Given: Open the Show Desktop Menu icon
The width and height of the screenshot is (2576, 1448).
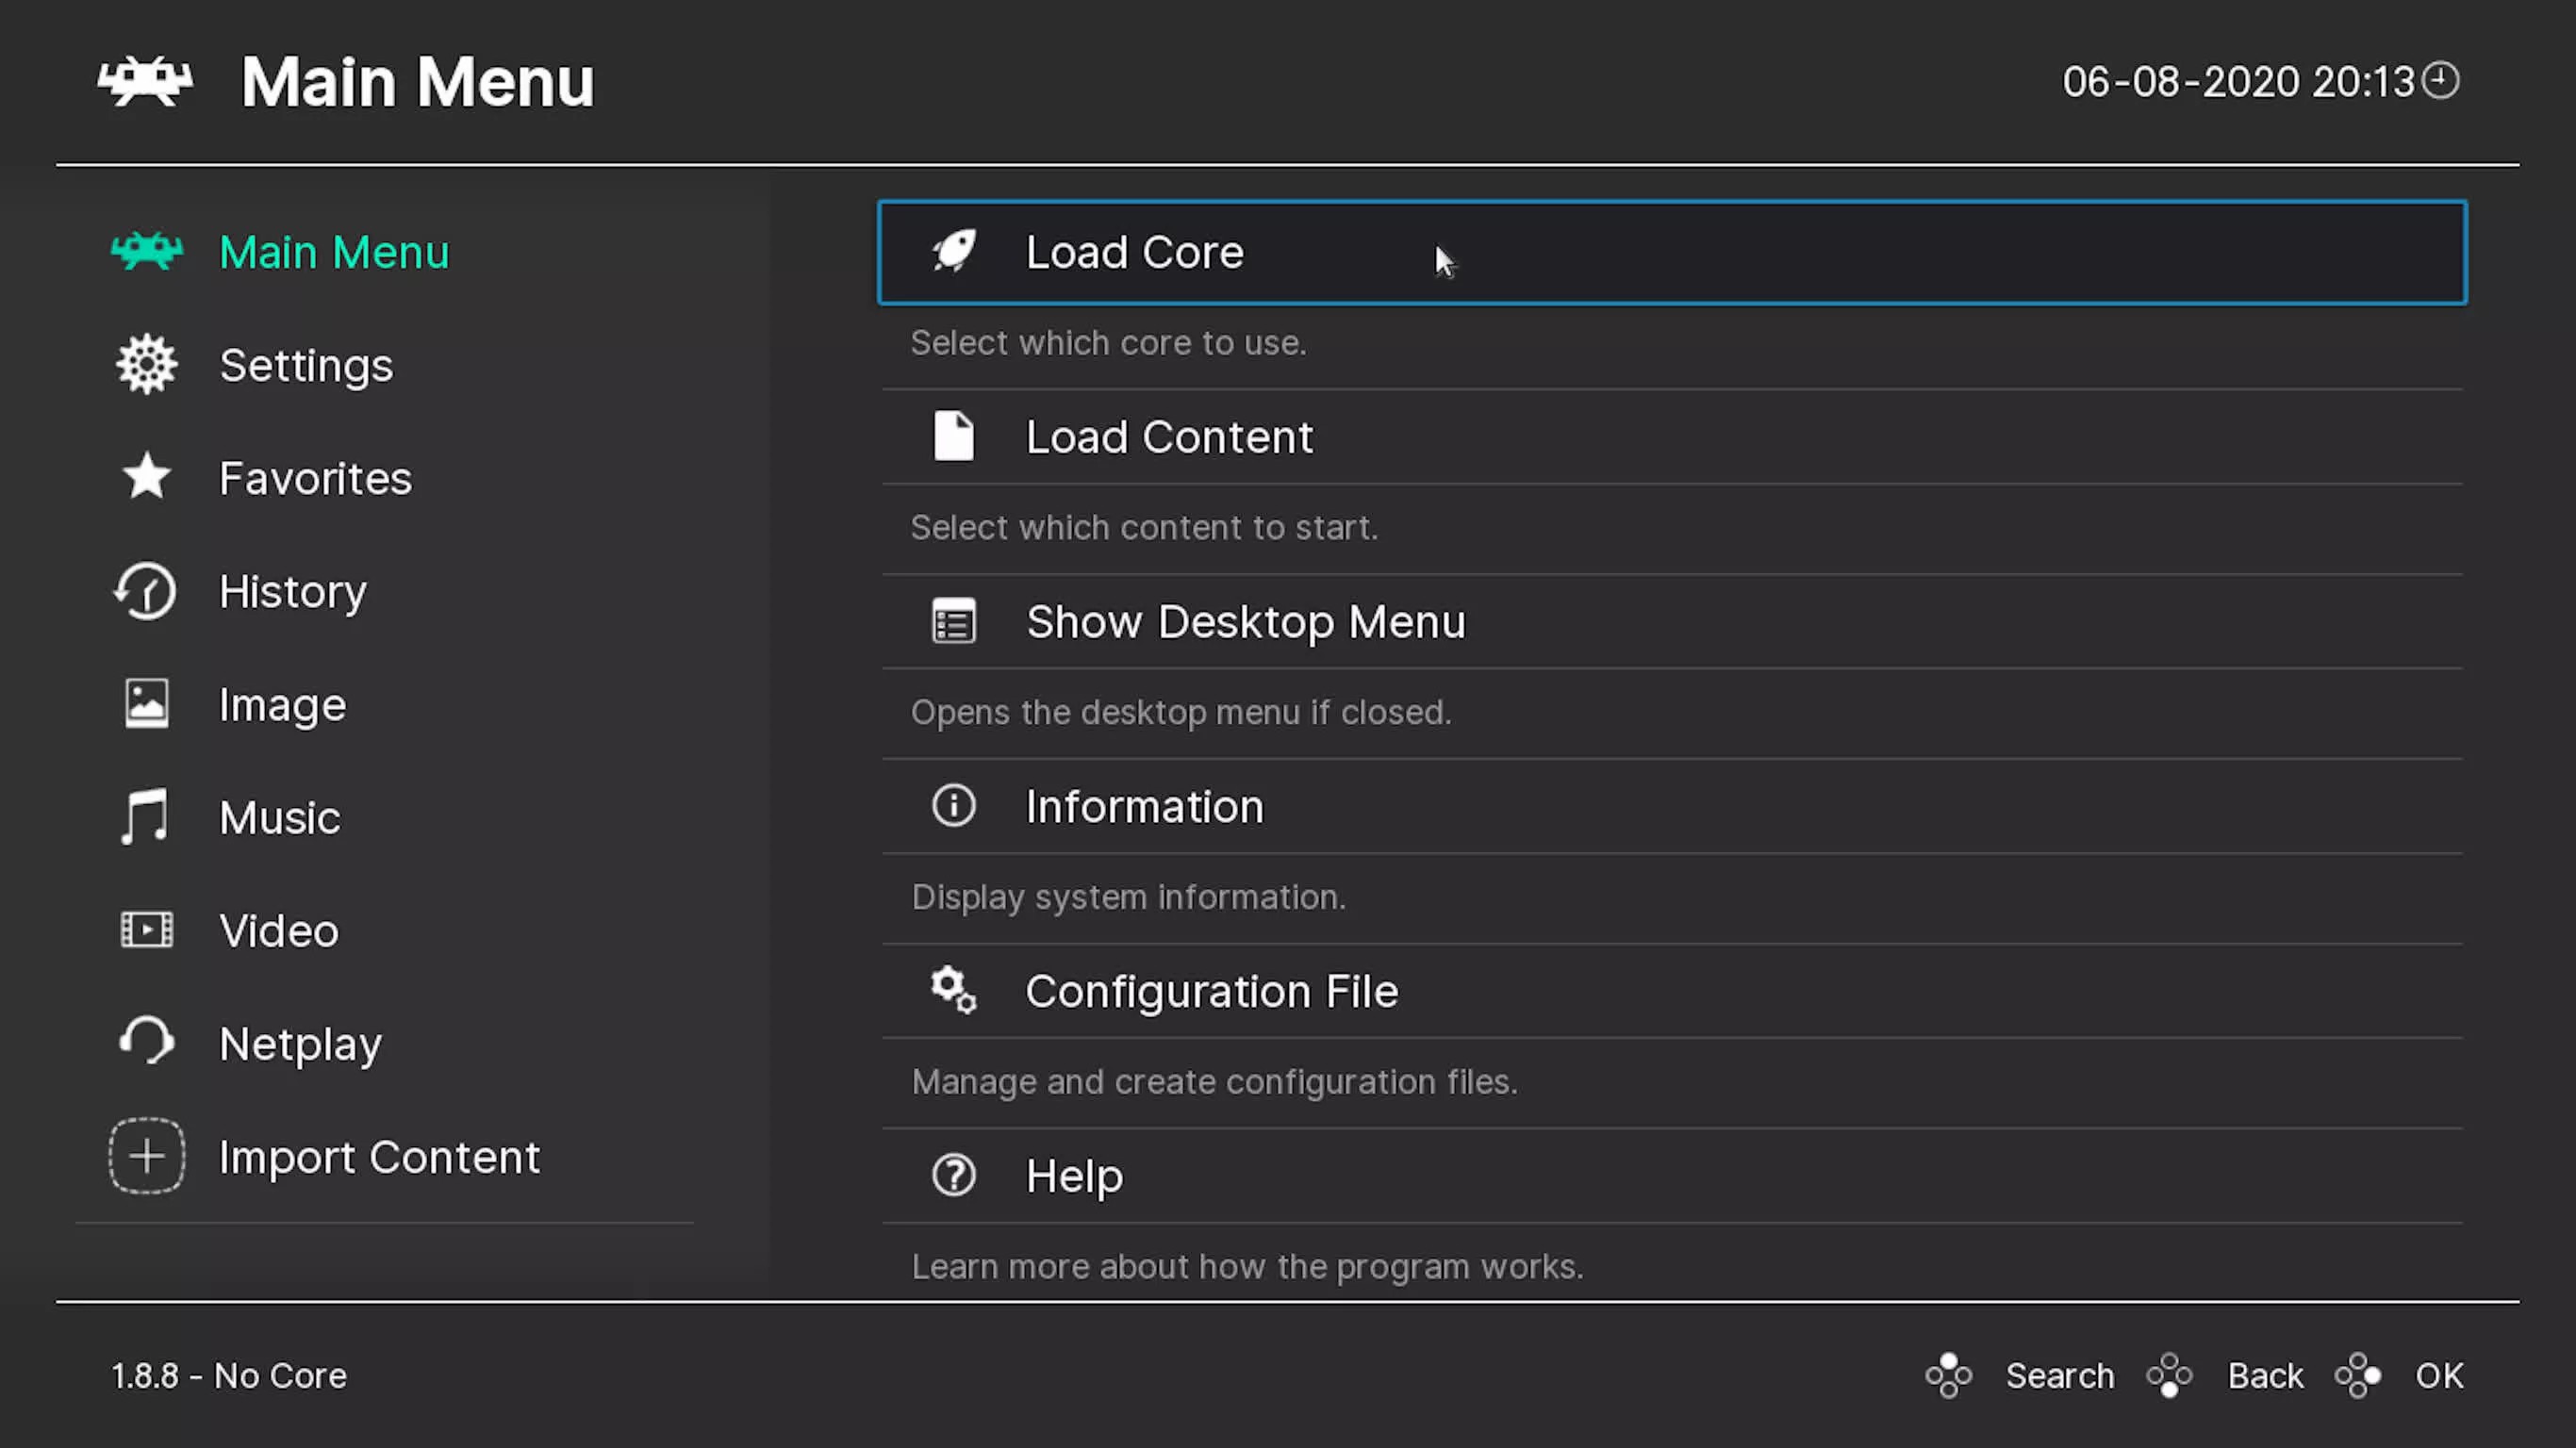Looking at the screenshot, I should click(x=951, y=620).
